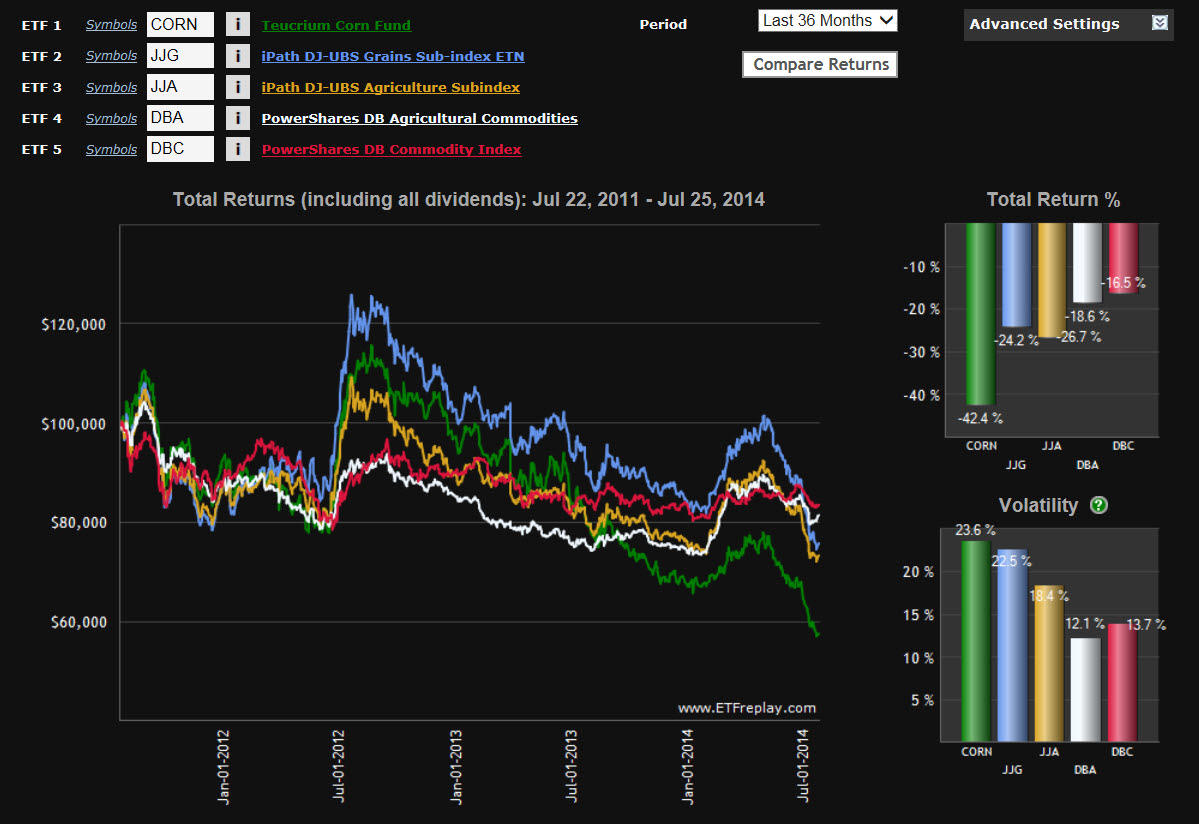Open iPath DJ-UBS Grains Sub-index ETN link

pos(392,57)
